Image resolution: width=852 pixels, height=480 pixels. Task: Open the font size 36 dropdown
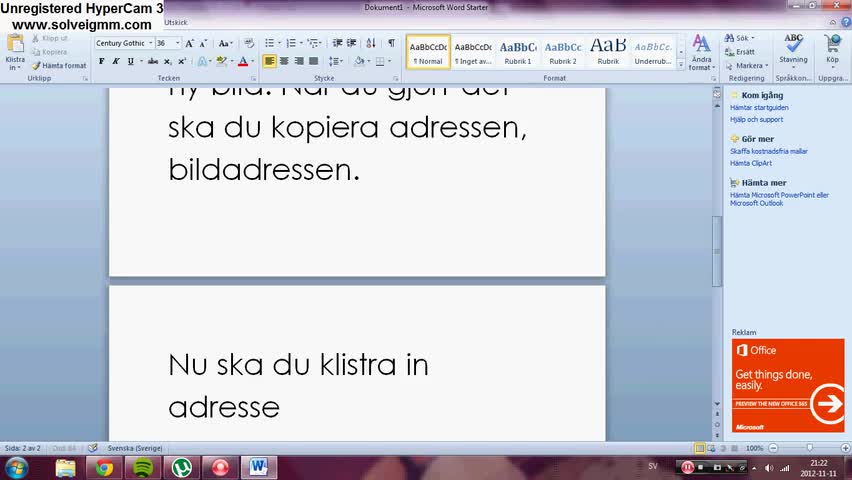(177, 43)
